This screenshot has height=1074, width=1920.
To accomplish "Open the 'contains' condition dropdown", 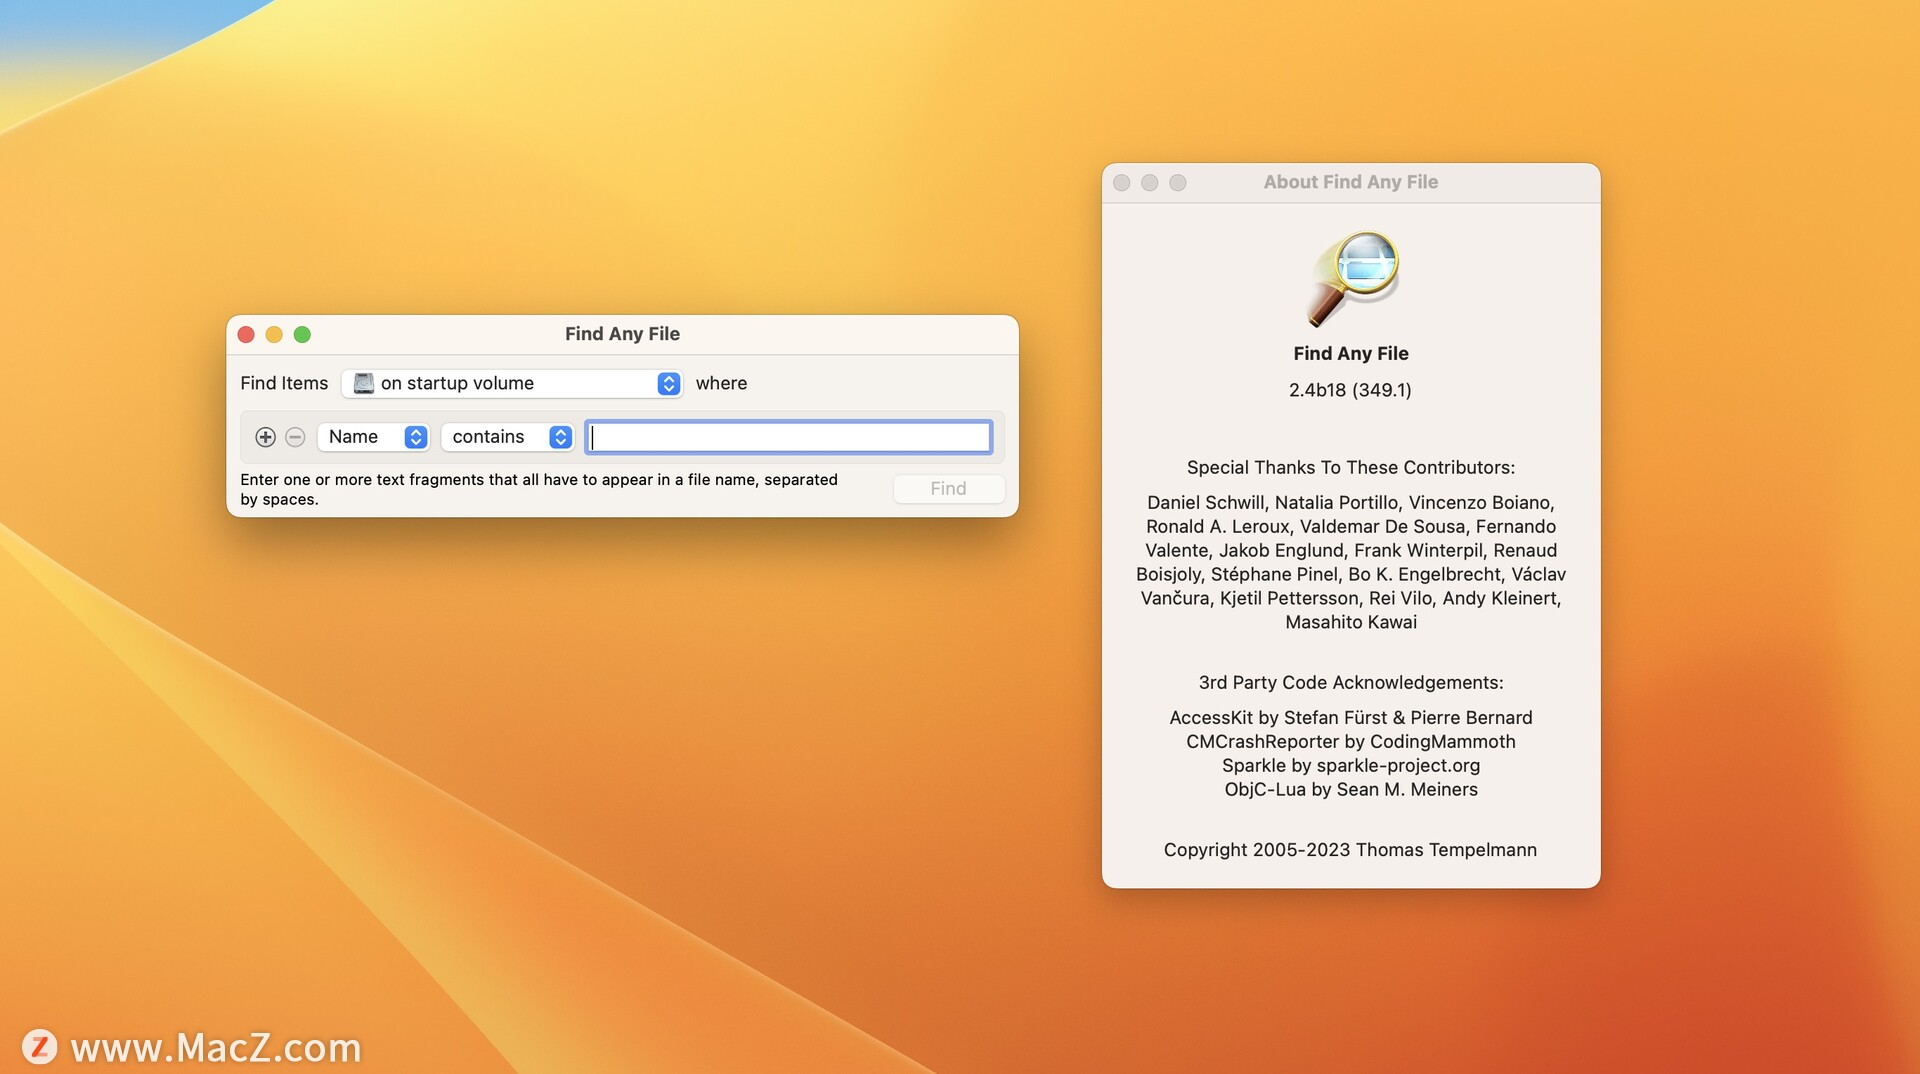I will click(507, 437).
